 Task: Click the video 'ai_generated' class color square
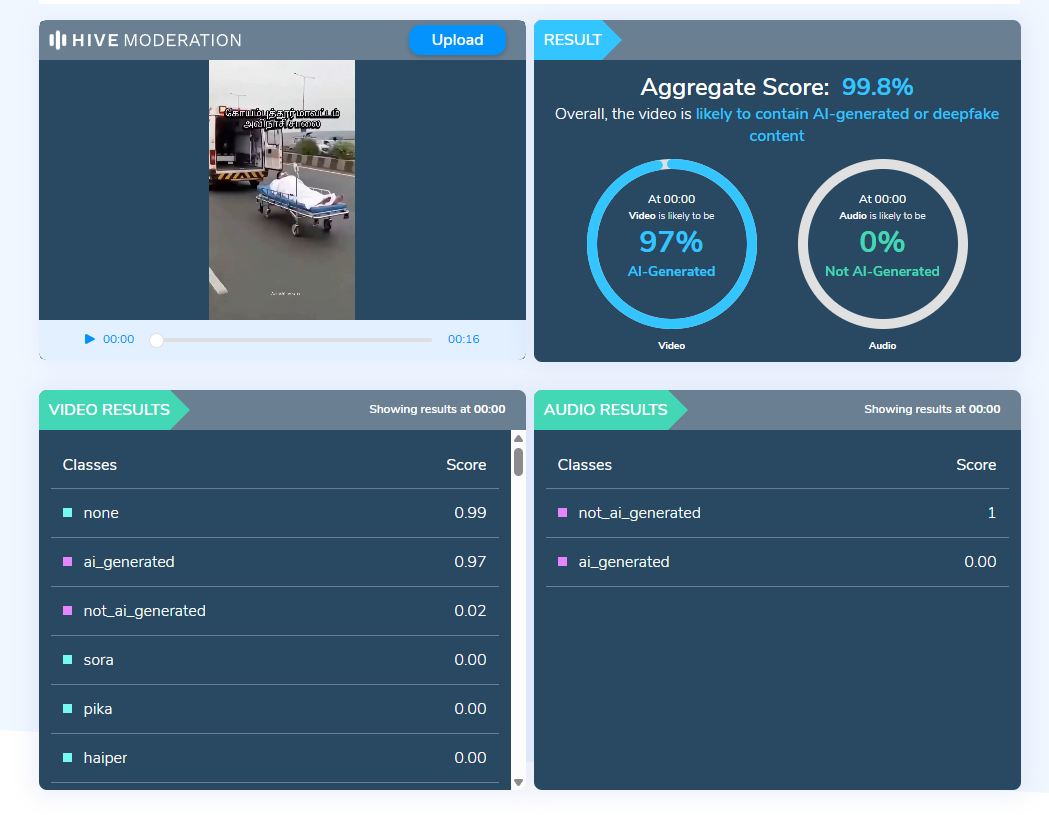68,562
